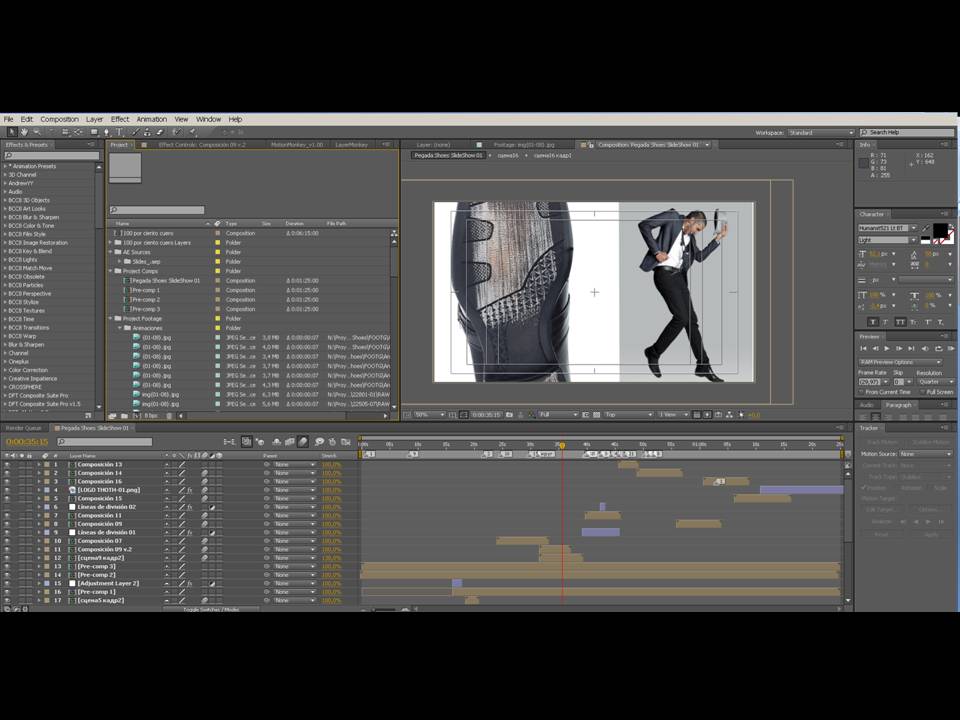
Task: Click the fill color swatch in Character panel
Action: (x=940, y=230)
